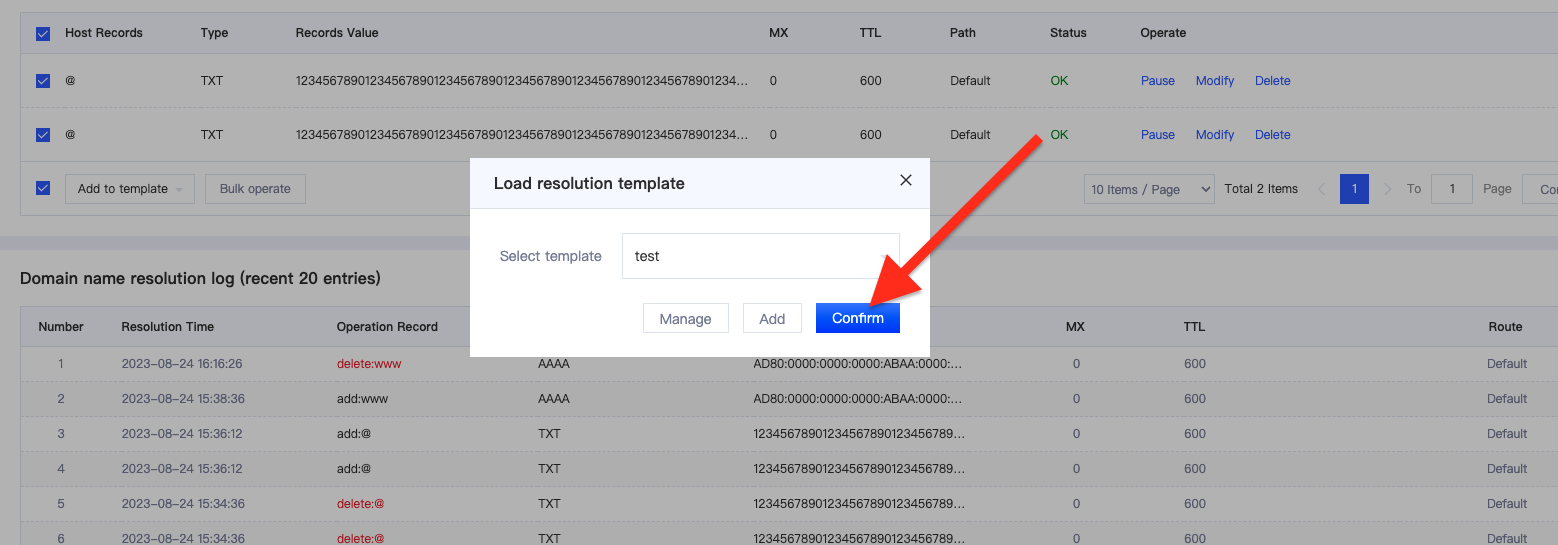Go to previous page arrow

[x=1321, y=189]
